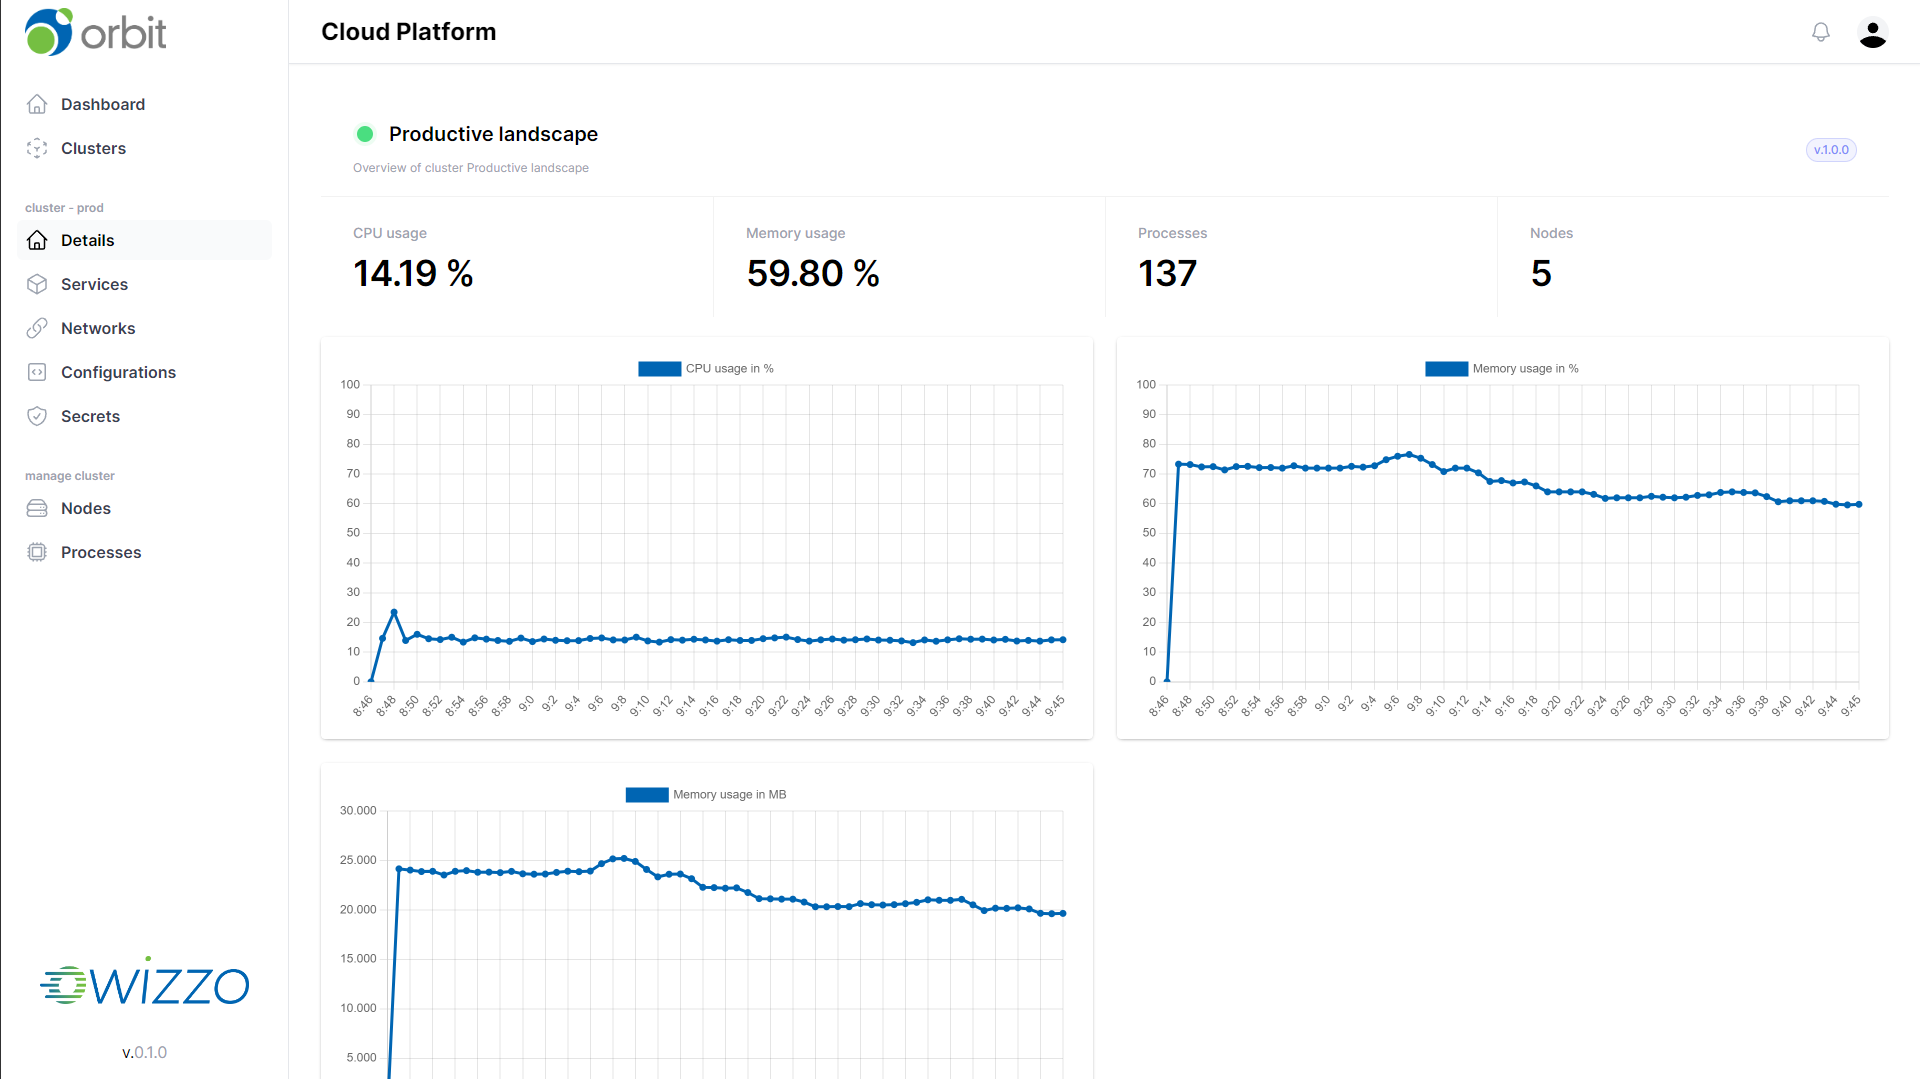
Task: Click the 'CPU usage in %' legend label
Action: pos(729,369)
